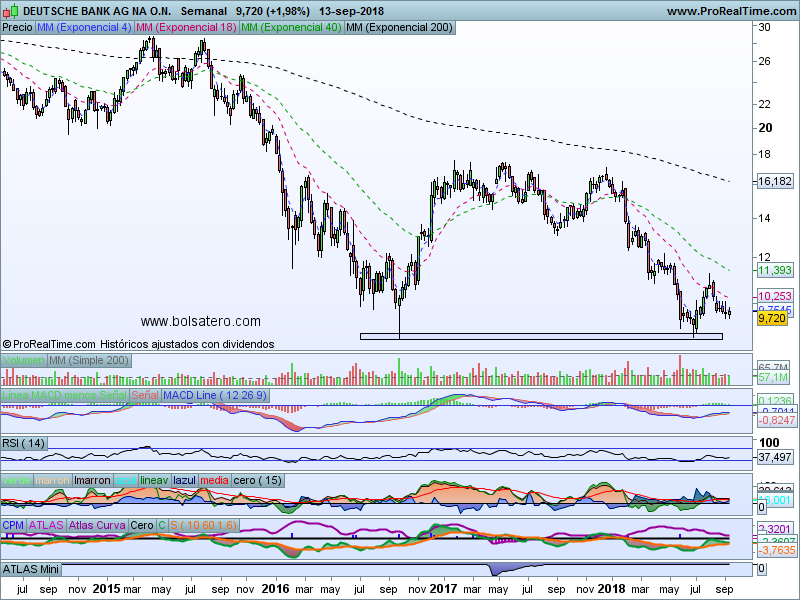Click the red Señal label in MACD panel
The height and width of the screenshot is (600, 800).
pos(144,396)
